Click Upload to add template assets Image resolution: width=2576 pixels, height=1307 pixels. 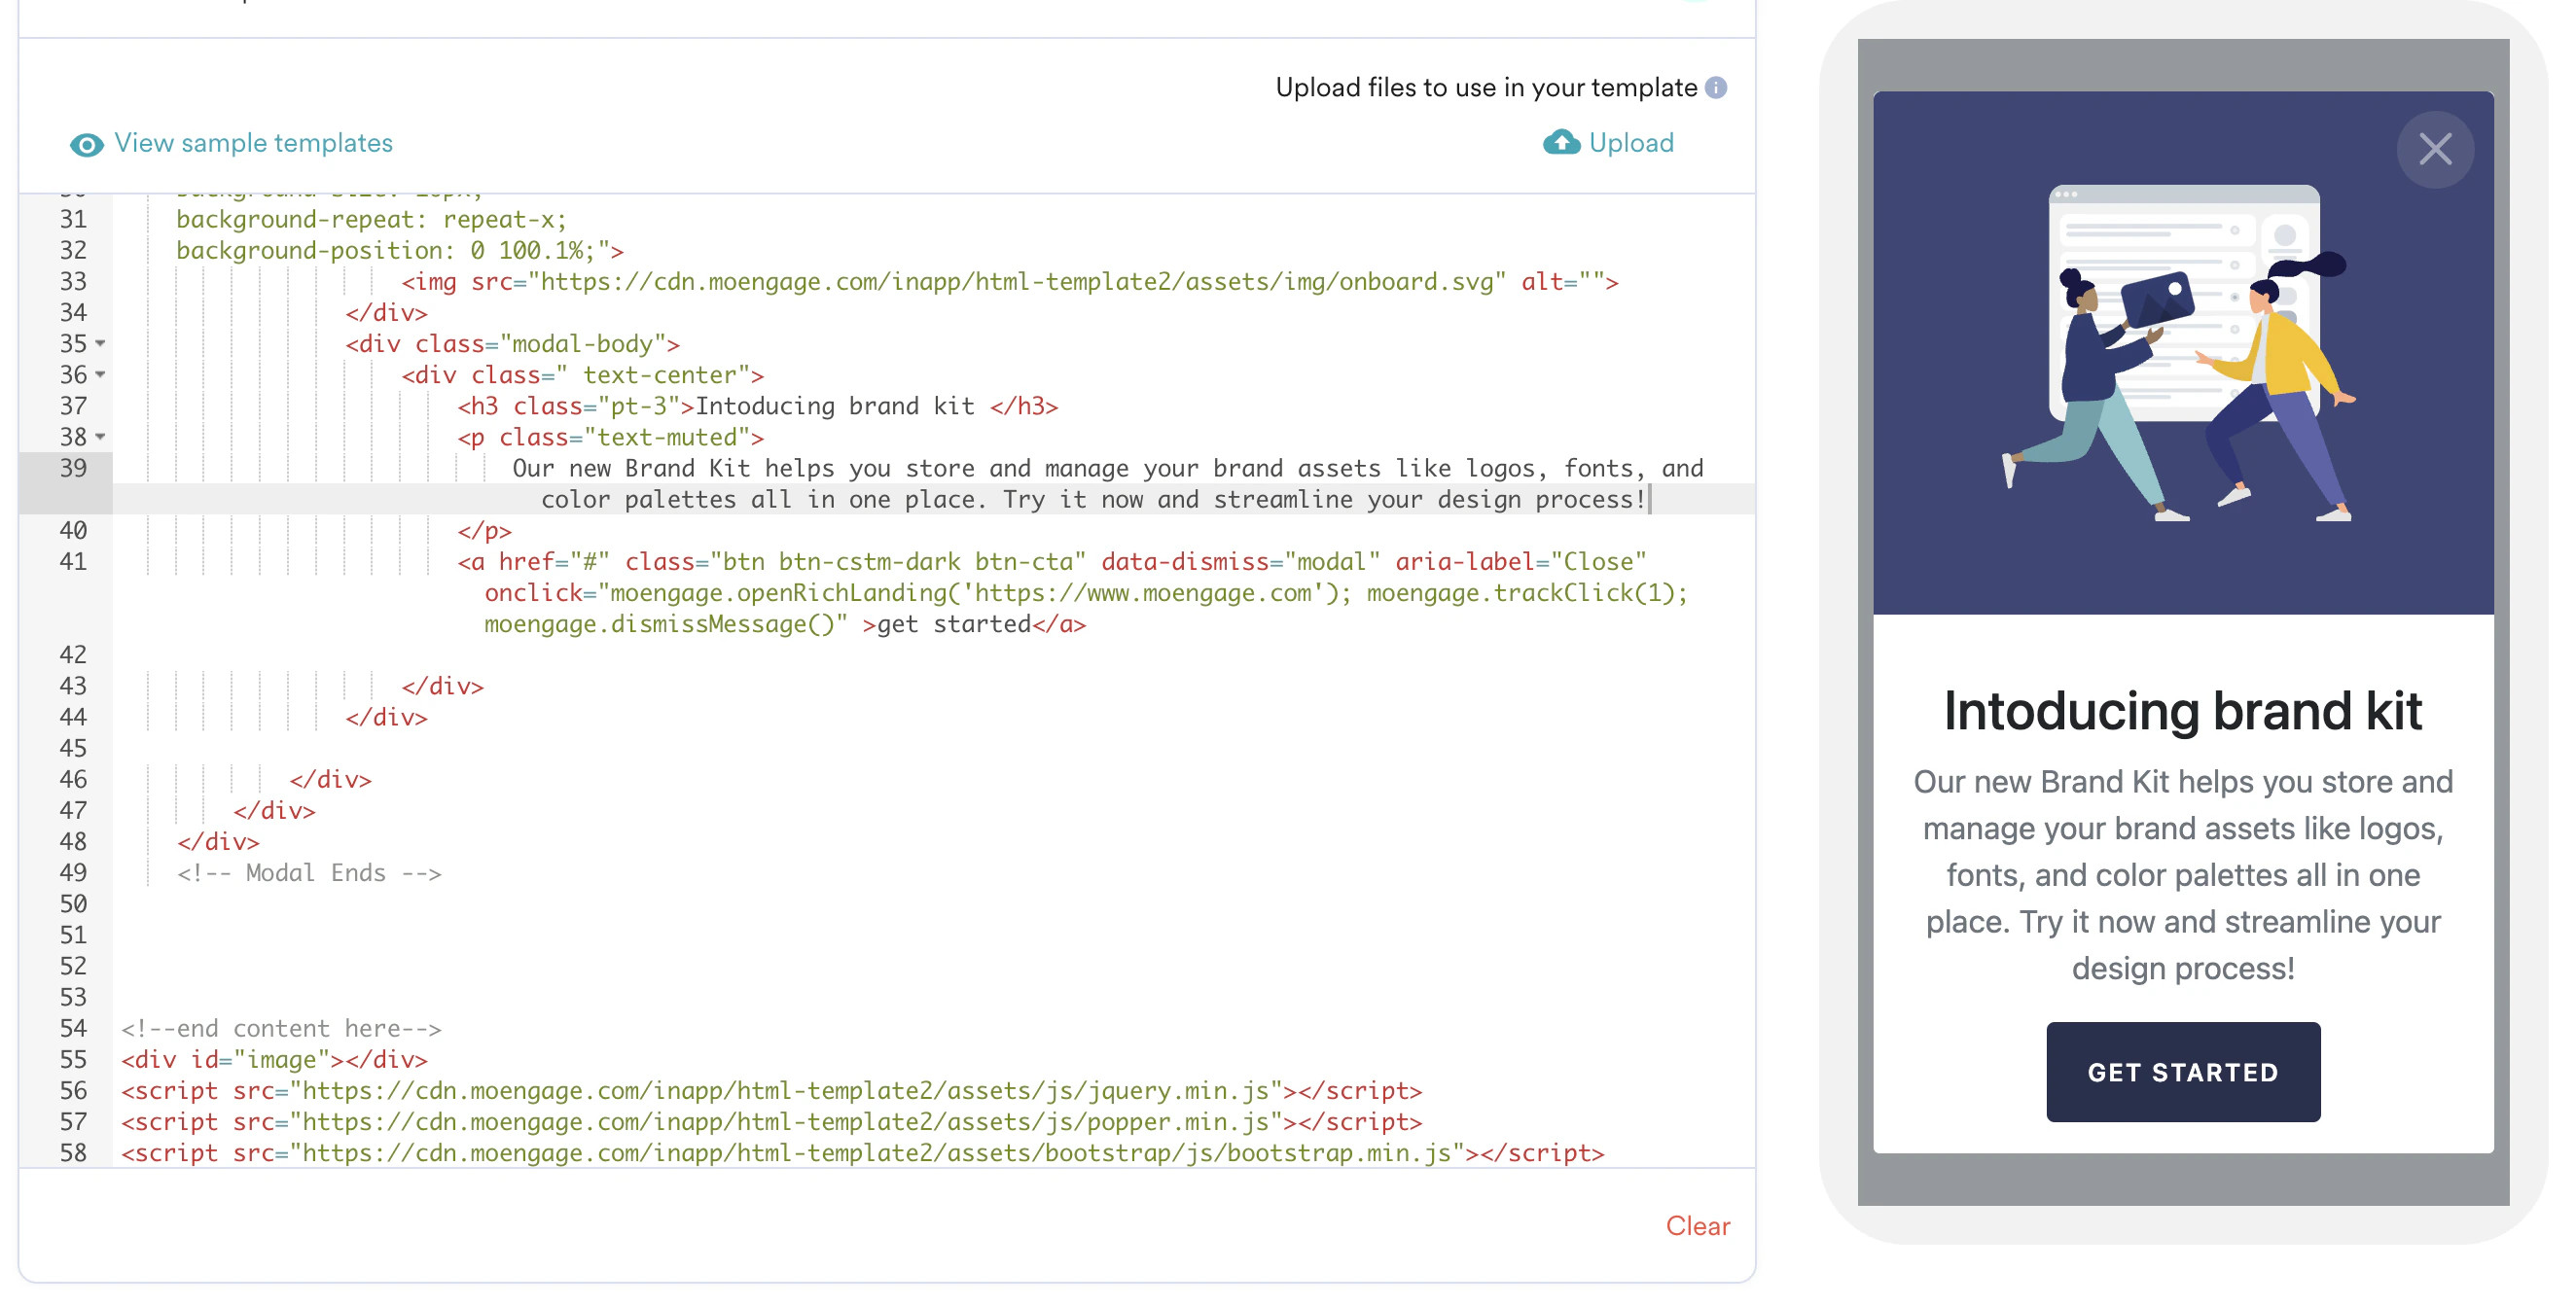[x=1630, y=143]
